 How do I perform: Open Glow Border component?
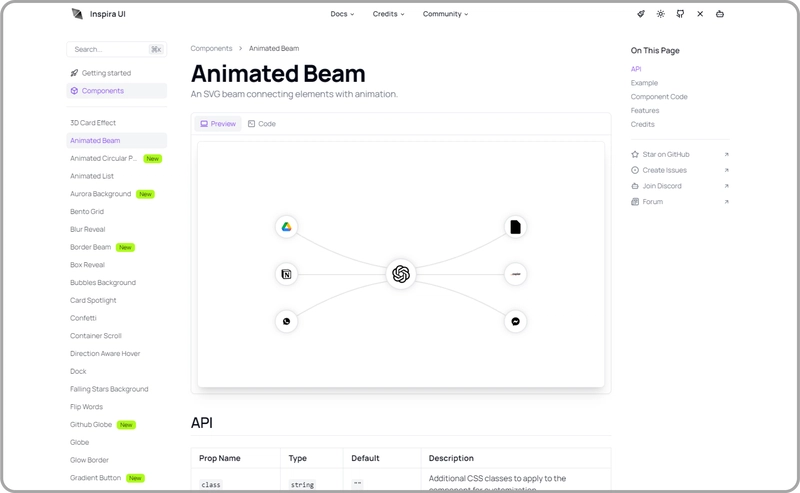pos(89,460)
